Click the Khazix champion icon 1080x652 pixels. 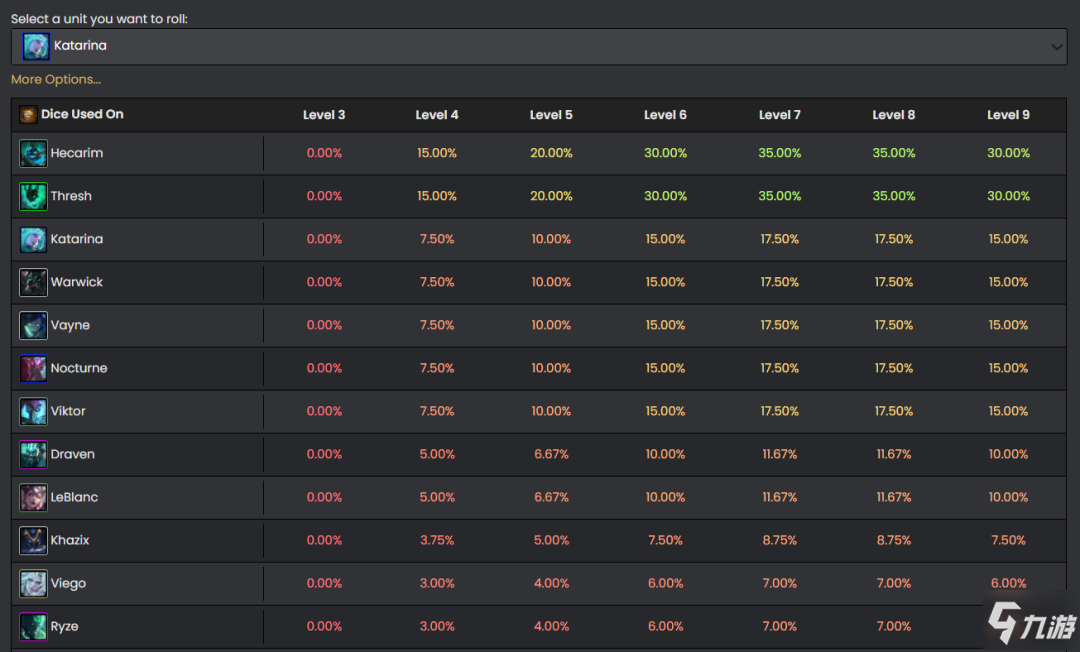click(x=33, y=541)
